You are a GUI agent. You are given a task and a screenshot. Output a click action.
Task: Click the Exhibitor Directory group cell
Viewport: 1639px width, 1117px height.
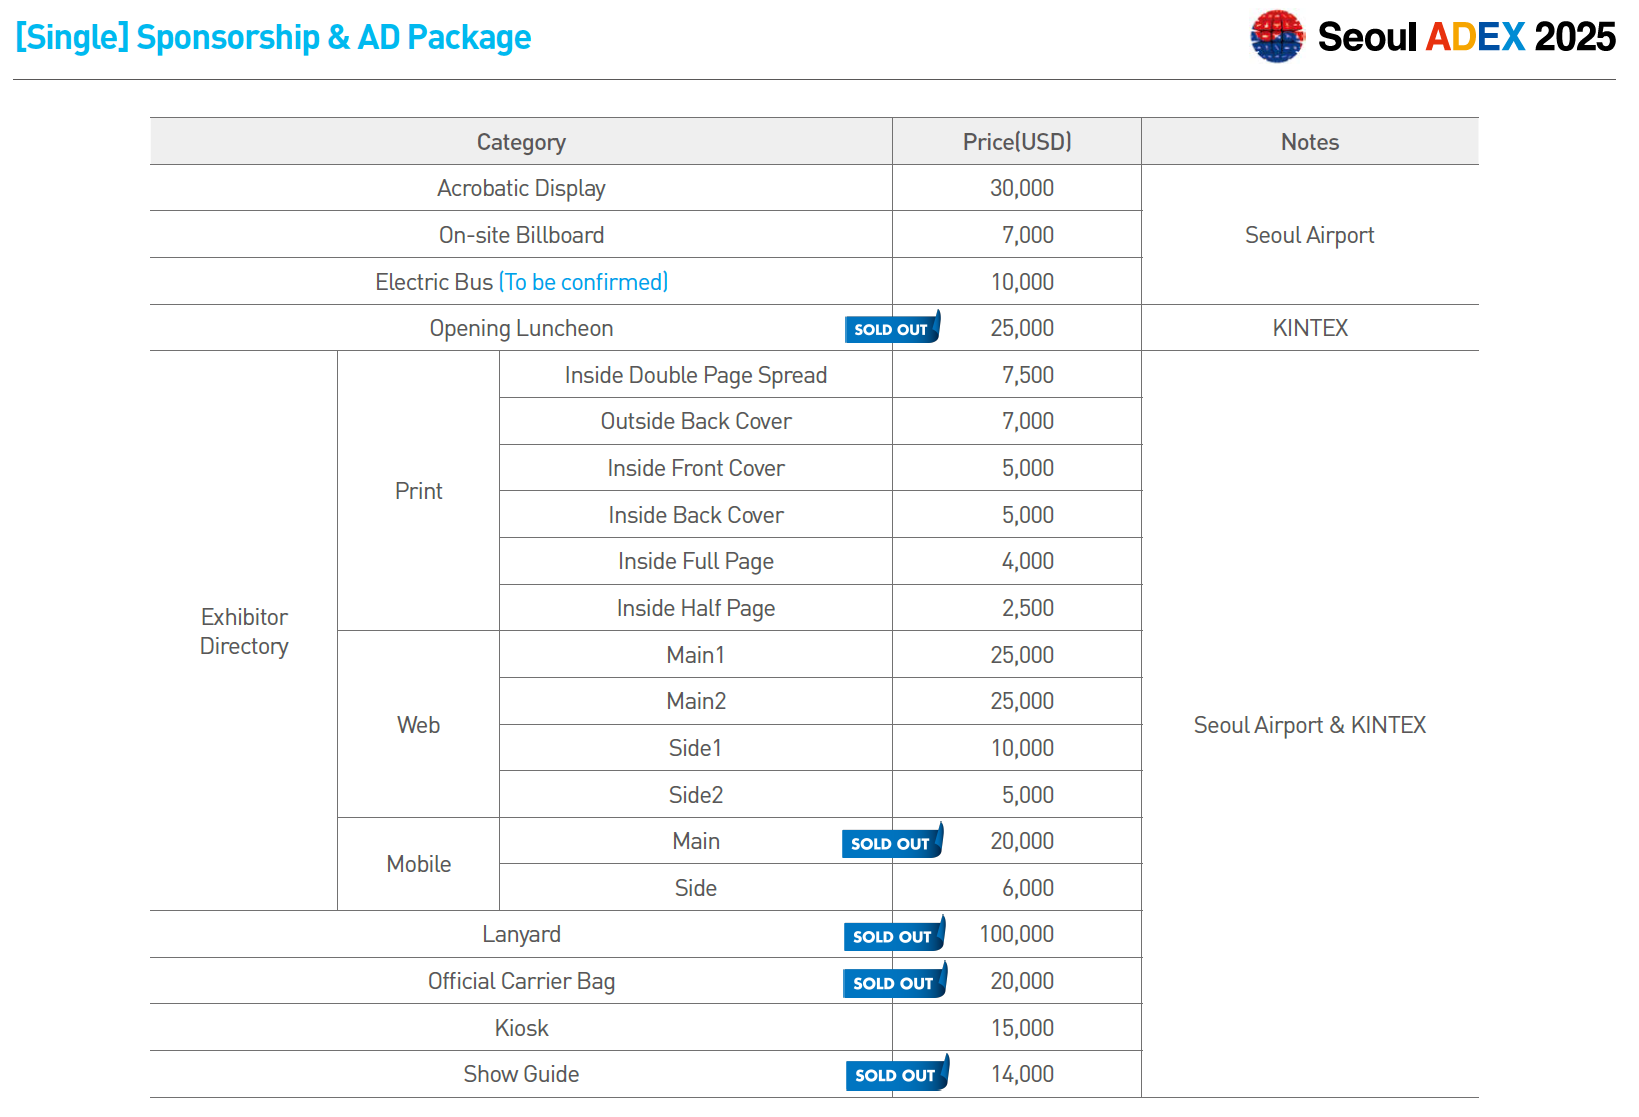[x=244, y=631]
